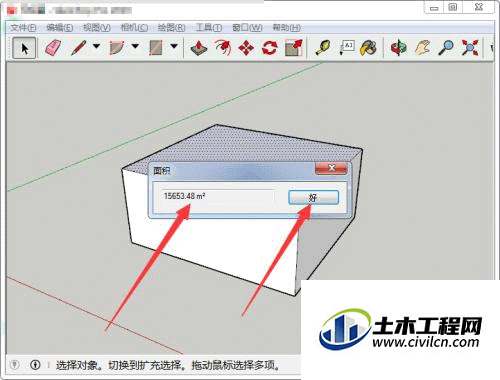Select the Rectangle shape tool
Screen dimensions: 500x380
tap(156, 48)
